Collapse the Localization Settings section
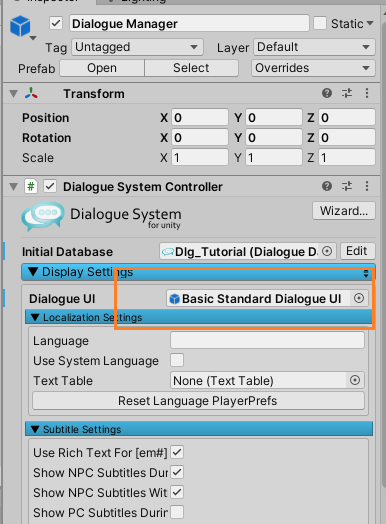This screenshot has width=386, height=524. pyautogui.click(x=35, y=317)
